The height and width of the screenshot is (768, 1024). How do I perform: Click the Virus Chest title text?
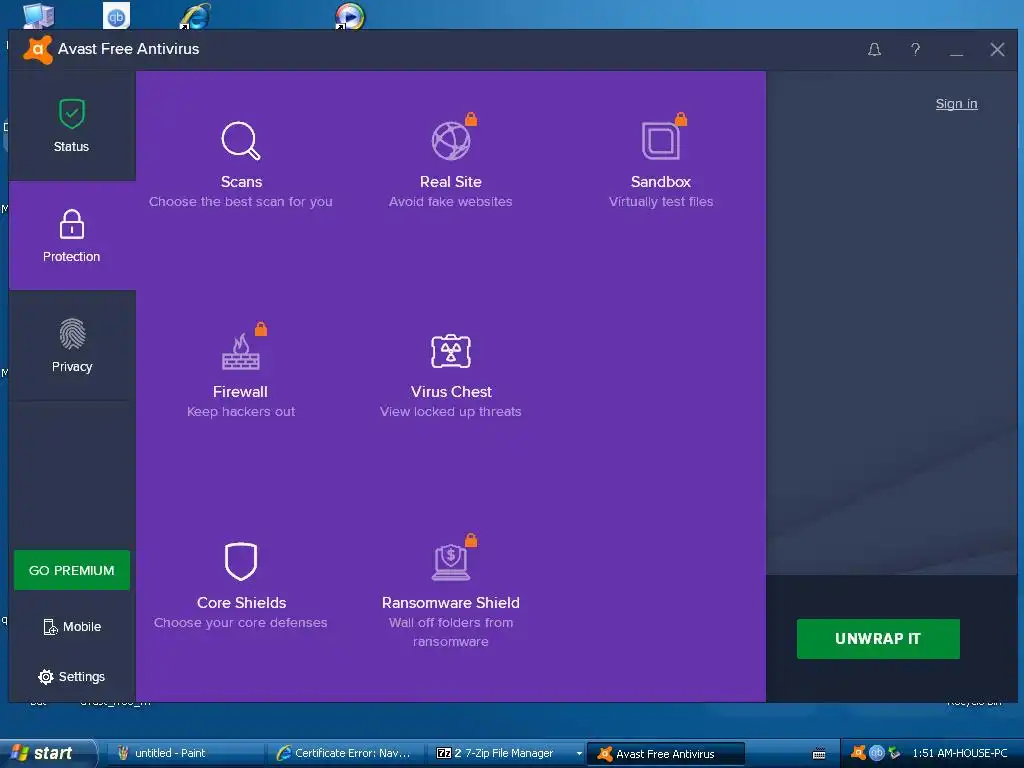click(x=451, y=392)
